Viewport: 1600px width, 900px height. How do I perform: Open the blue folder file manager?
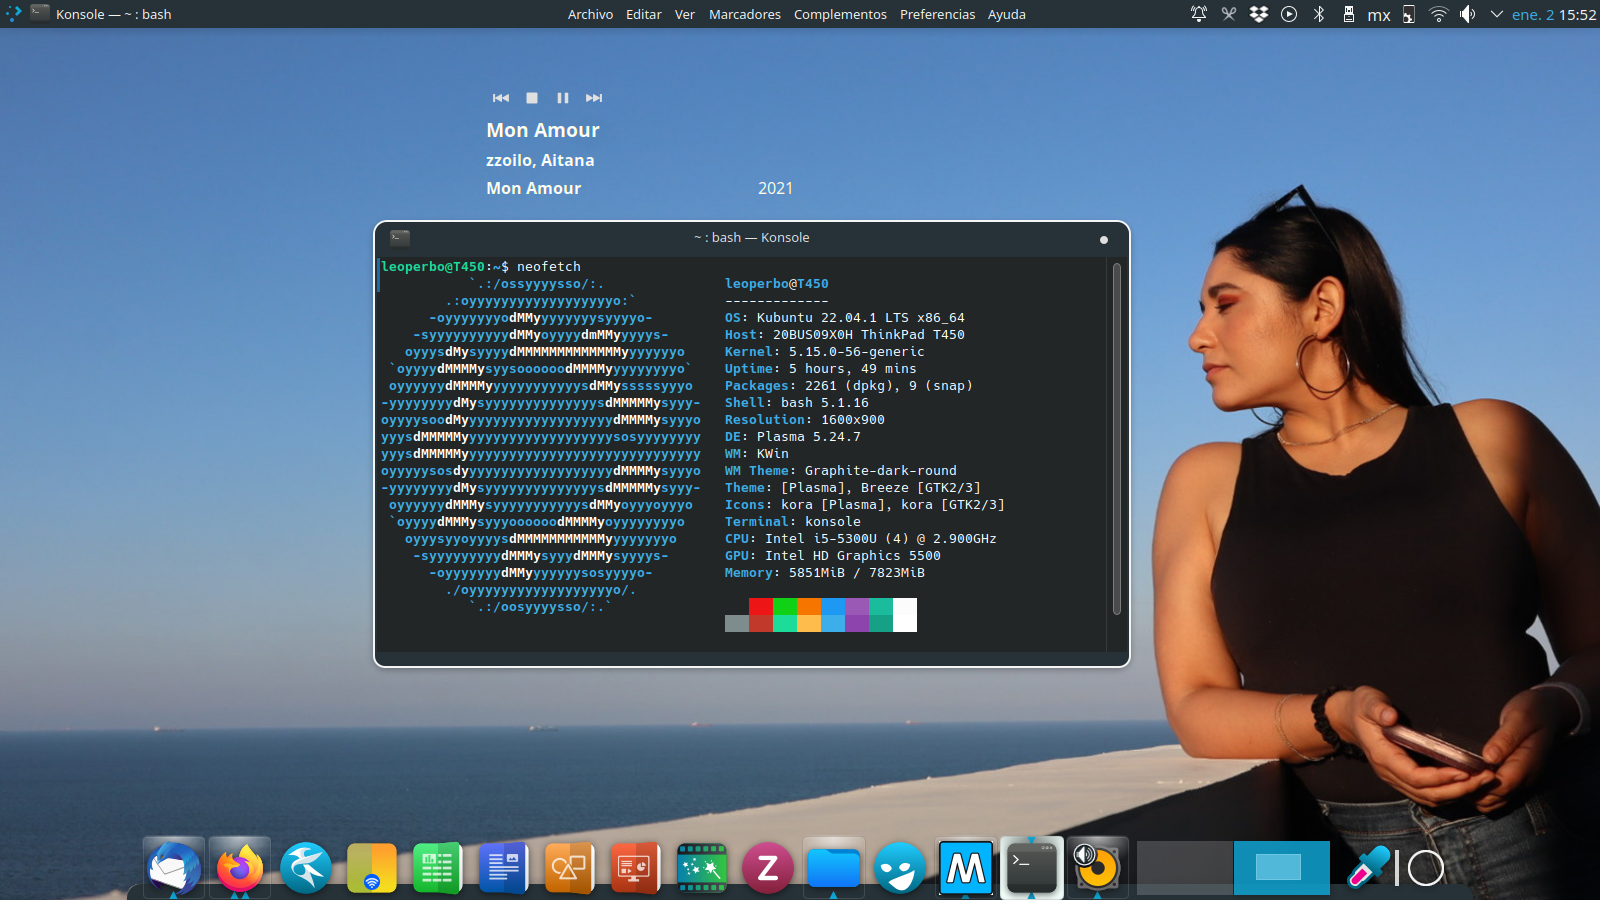[833, 867]
